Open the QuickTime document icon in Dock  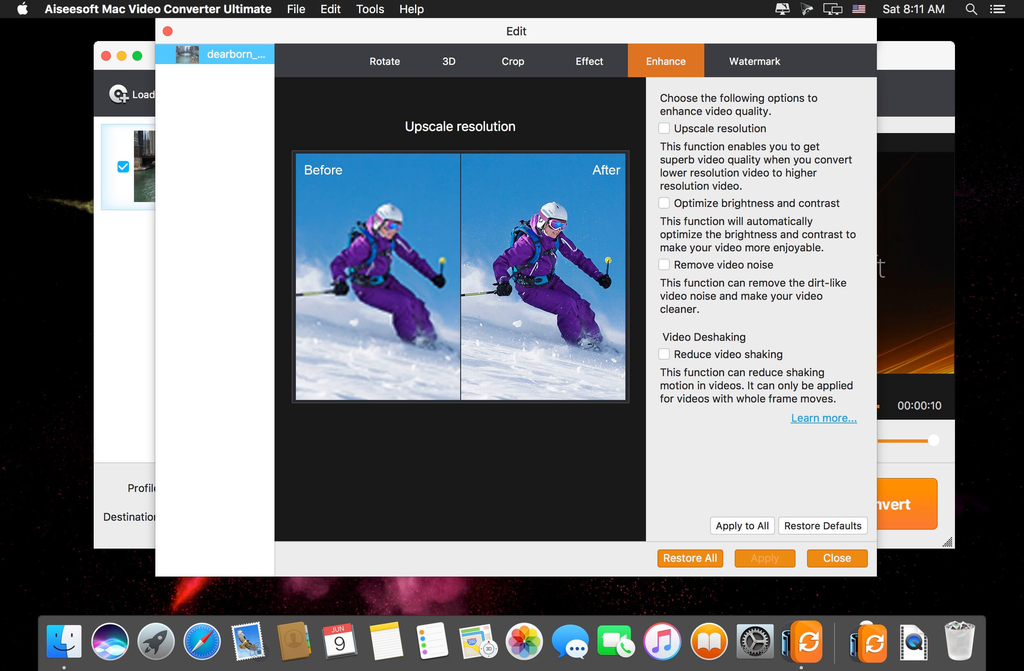click(x=913, y=642)
